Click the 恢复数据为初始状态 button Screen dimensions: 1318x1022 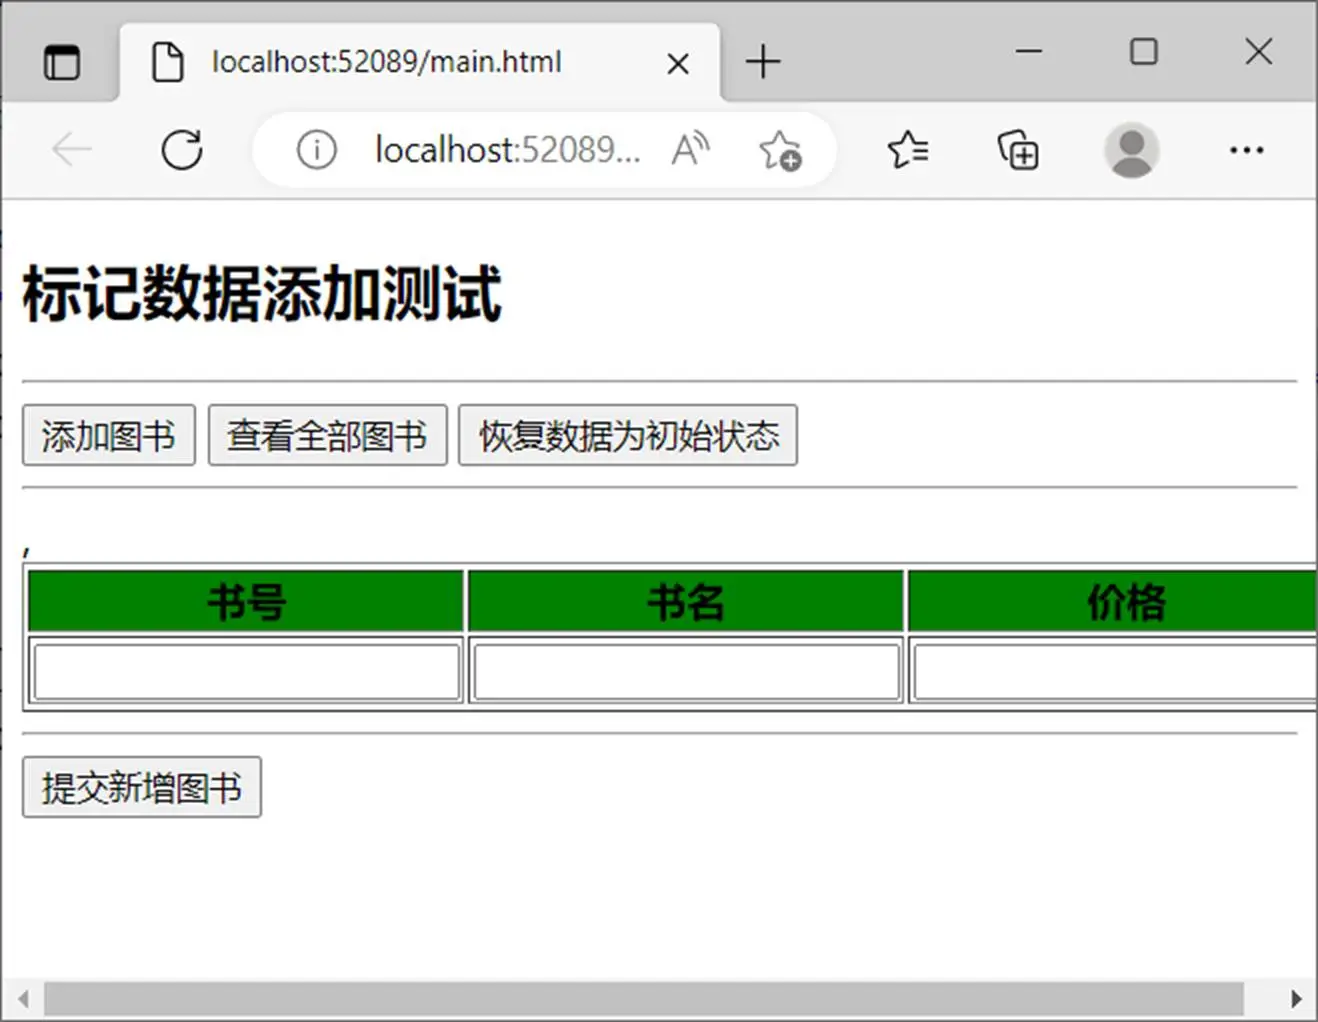pos(628,435)
